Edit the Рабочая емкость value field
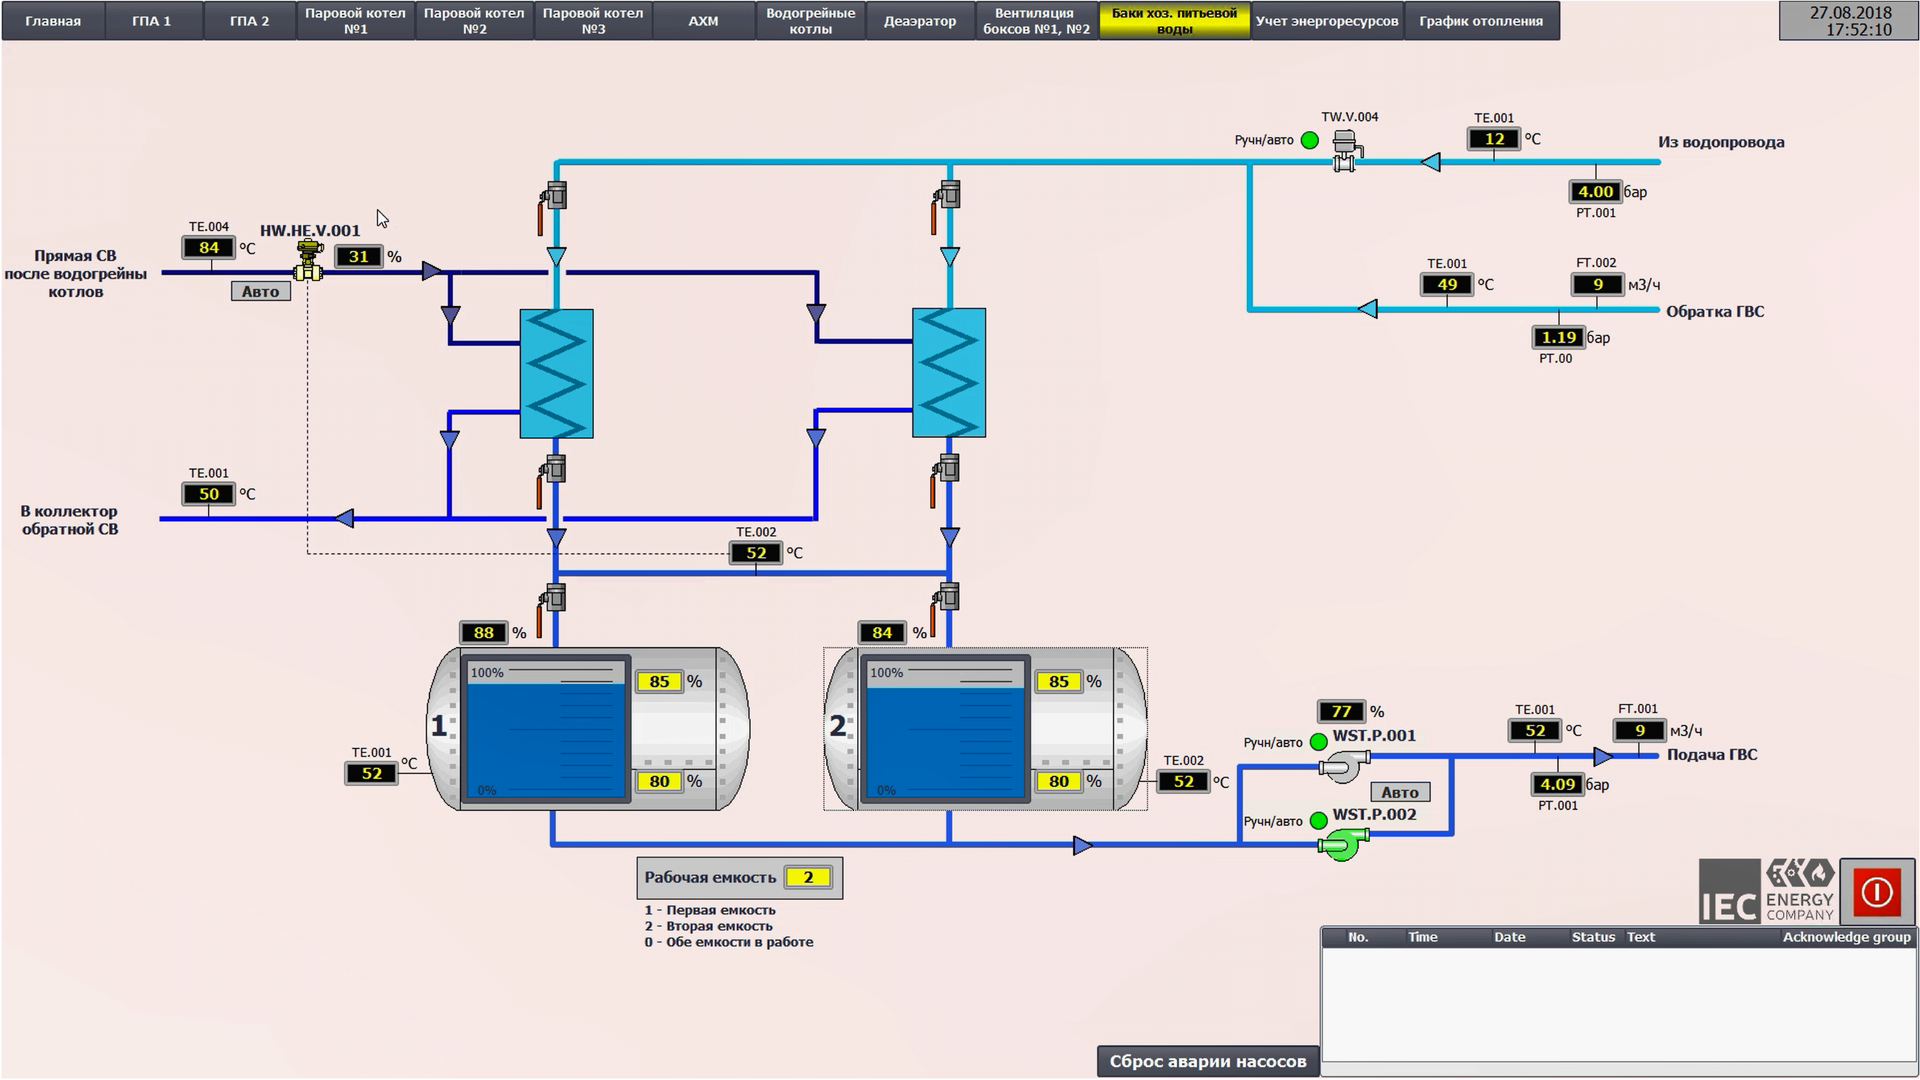Viewport: 1920px width, 1080px height. (808, 878)
